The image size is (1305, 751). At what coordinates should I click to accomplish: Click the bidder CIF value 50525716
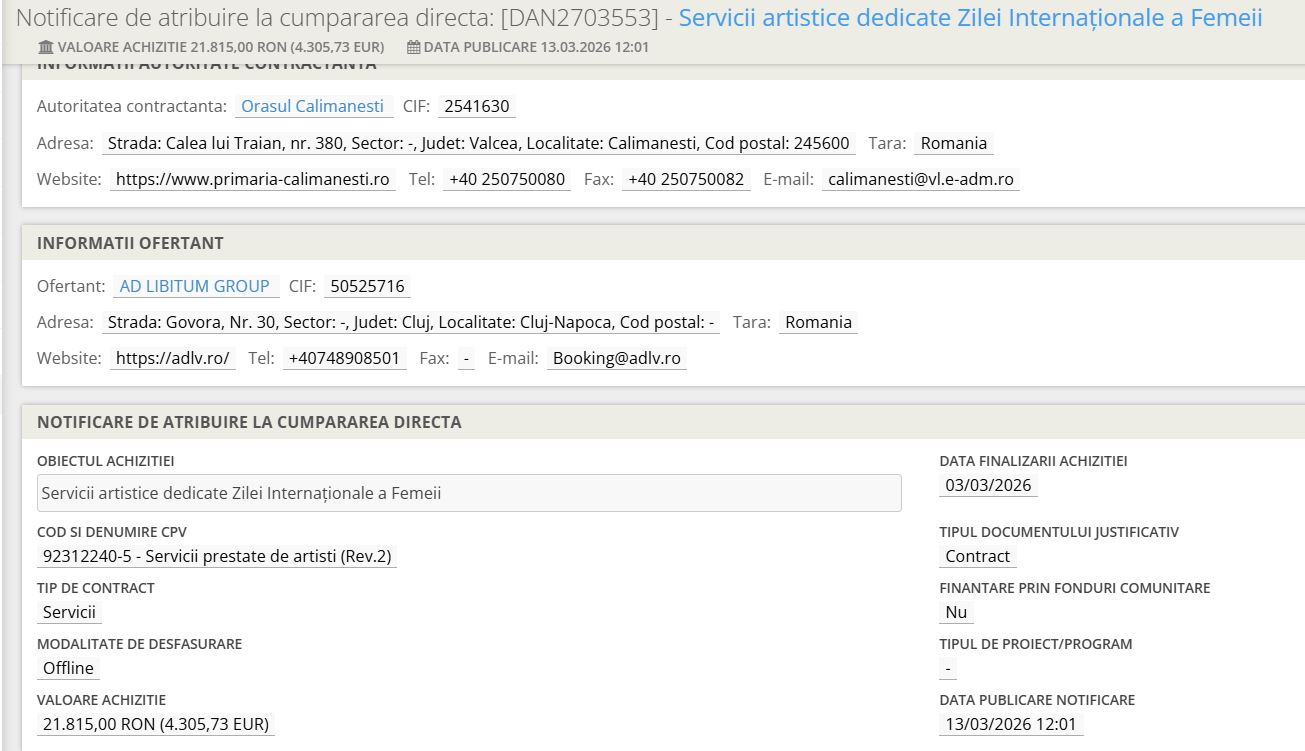pyautogui.click(x=367, y=286)
